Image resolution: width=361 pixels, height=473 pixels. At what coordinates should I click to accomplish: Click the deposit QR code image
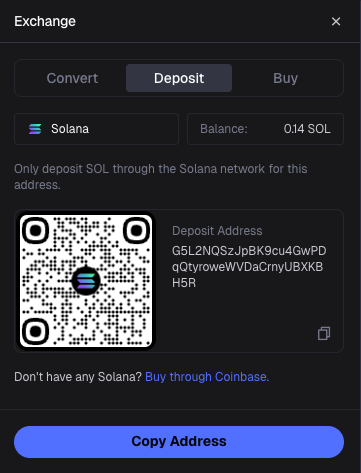[86, 281]
